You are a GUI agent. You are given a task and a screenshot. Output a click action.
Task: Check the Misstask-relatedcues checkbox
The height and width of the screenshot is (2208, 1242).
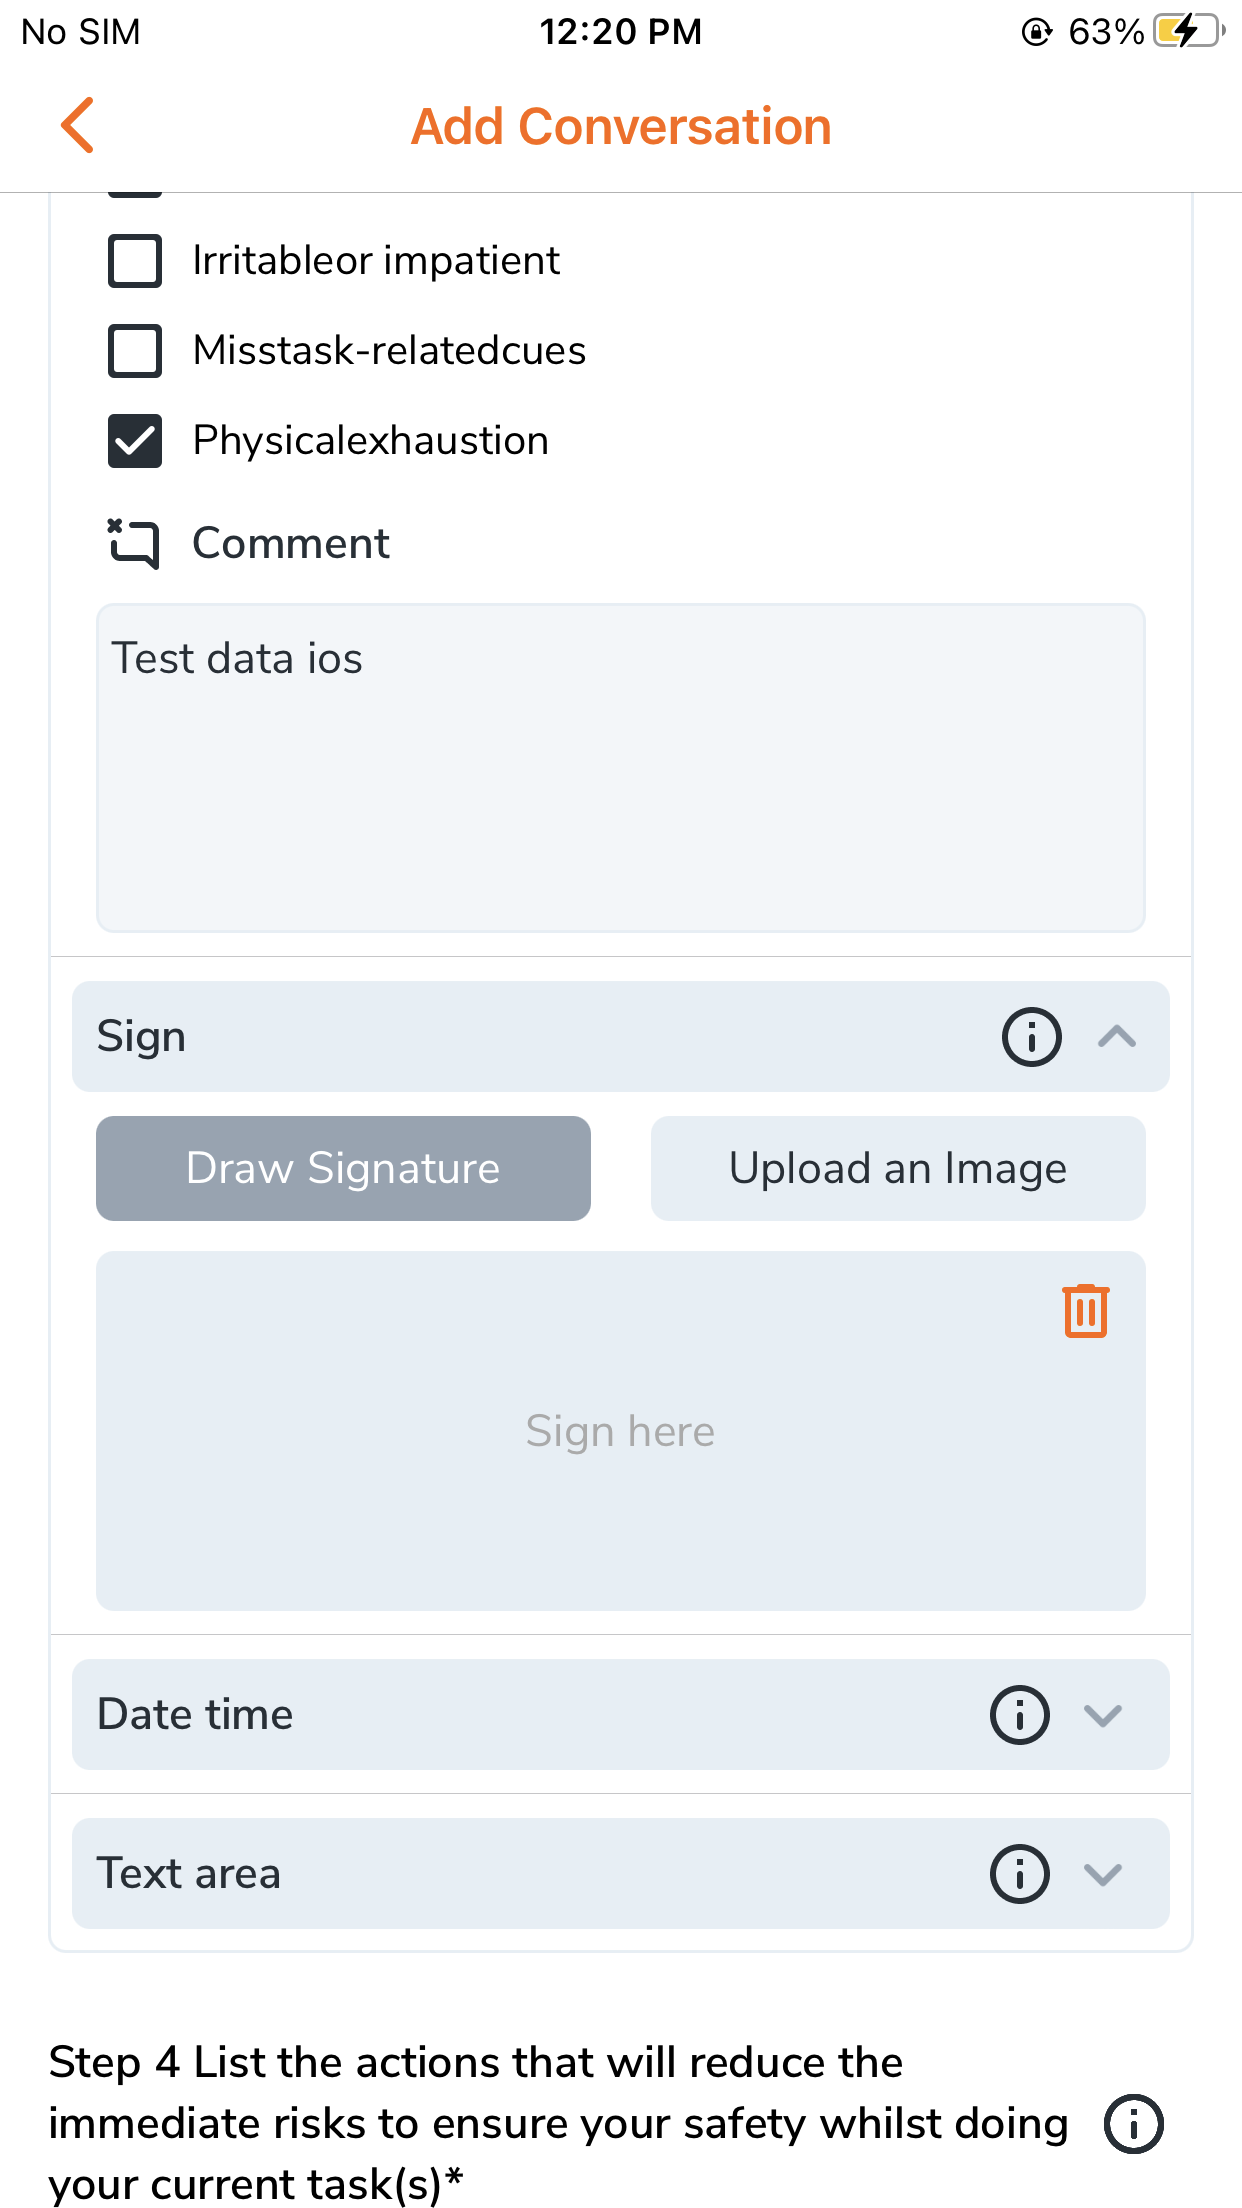click(x=135, y=351)
